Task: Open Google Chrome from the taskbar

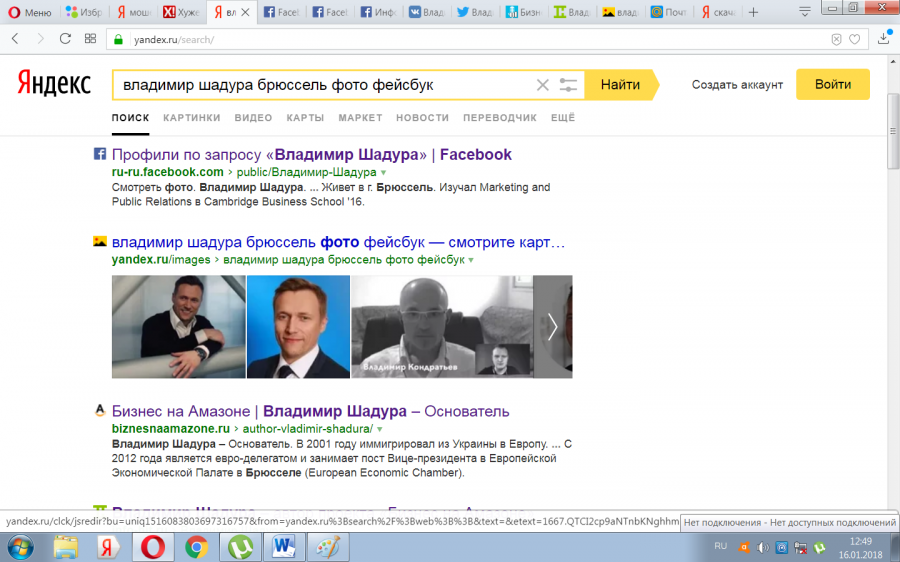Action: 197,547
